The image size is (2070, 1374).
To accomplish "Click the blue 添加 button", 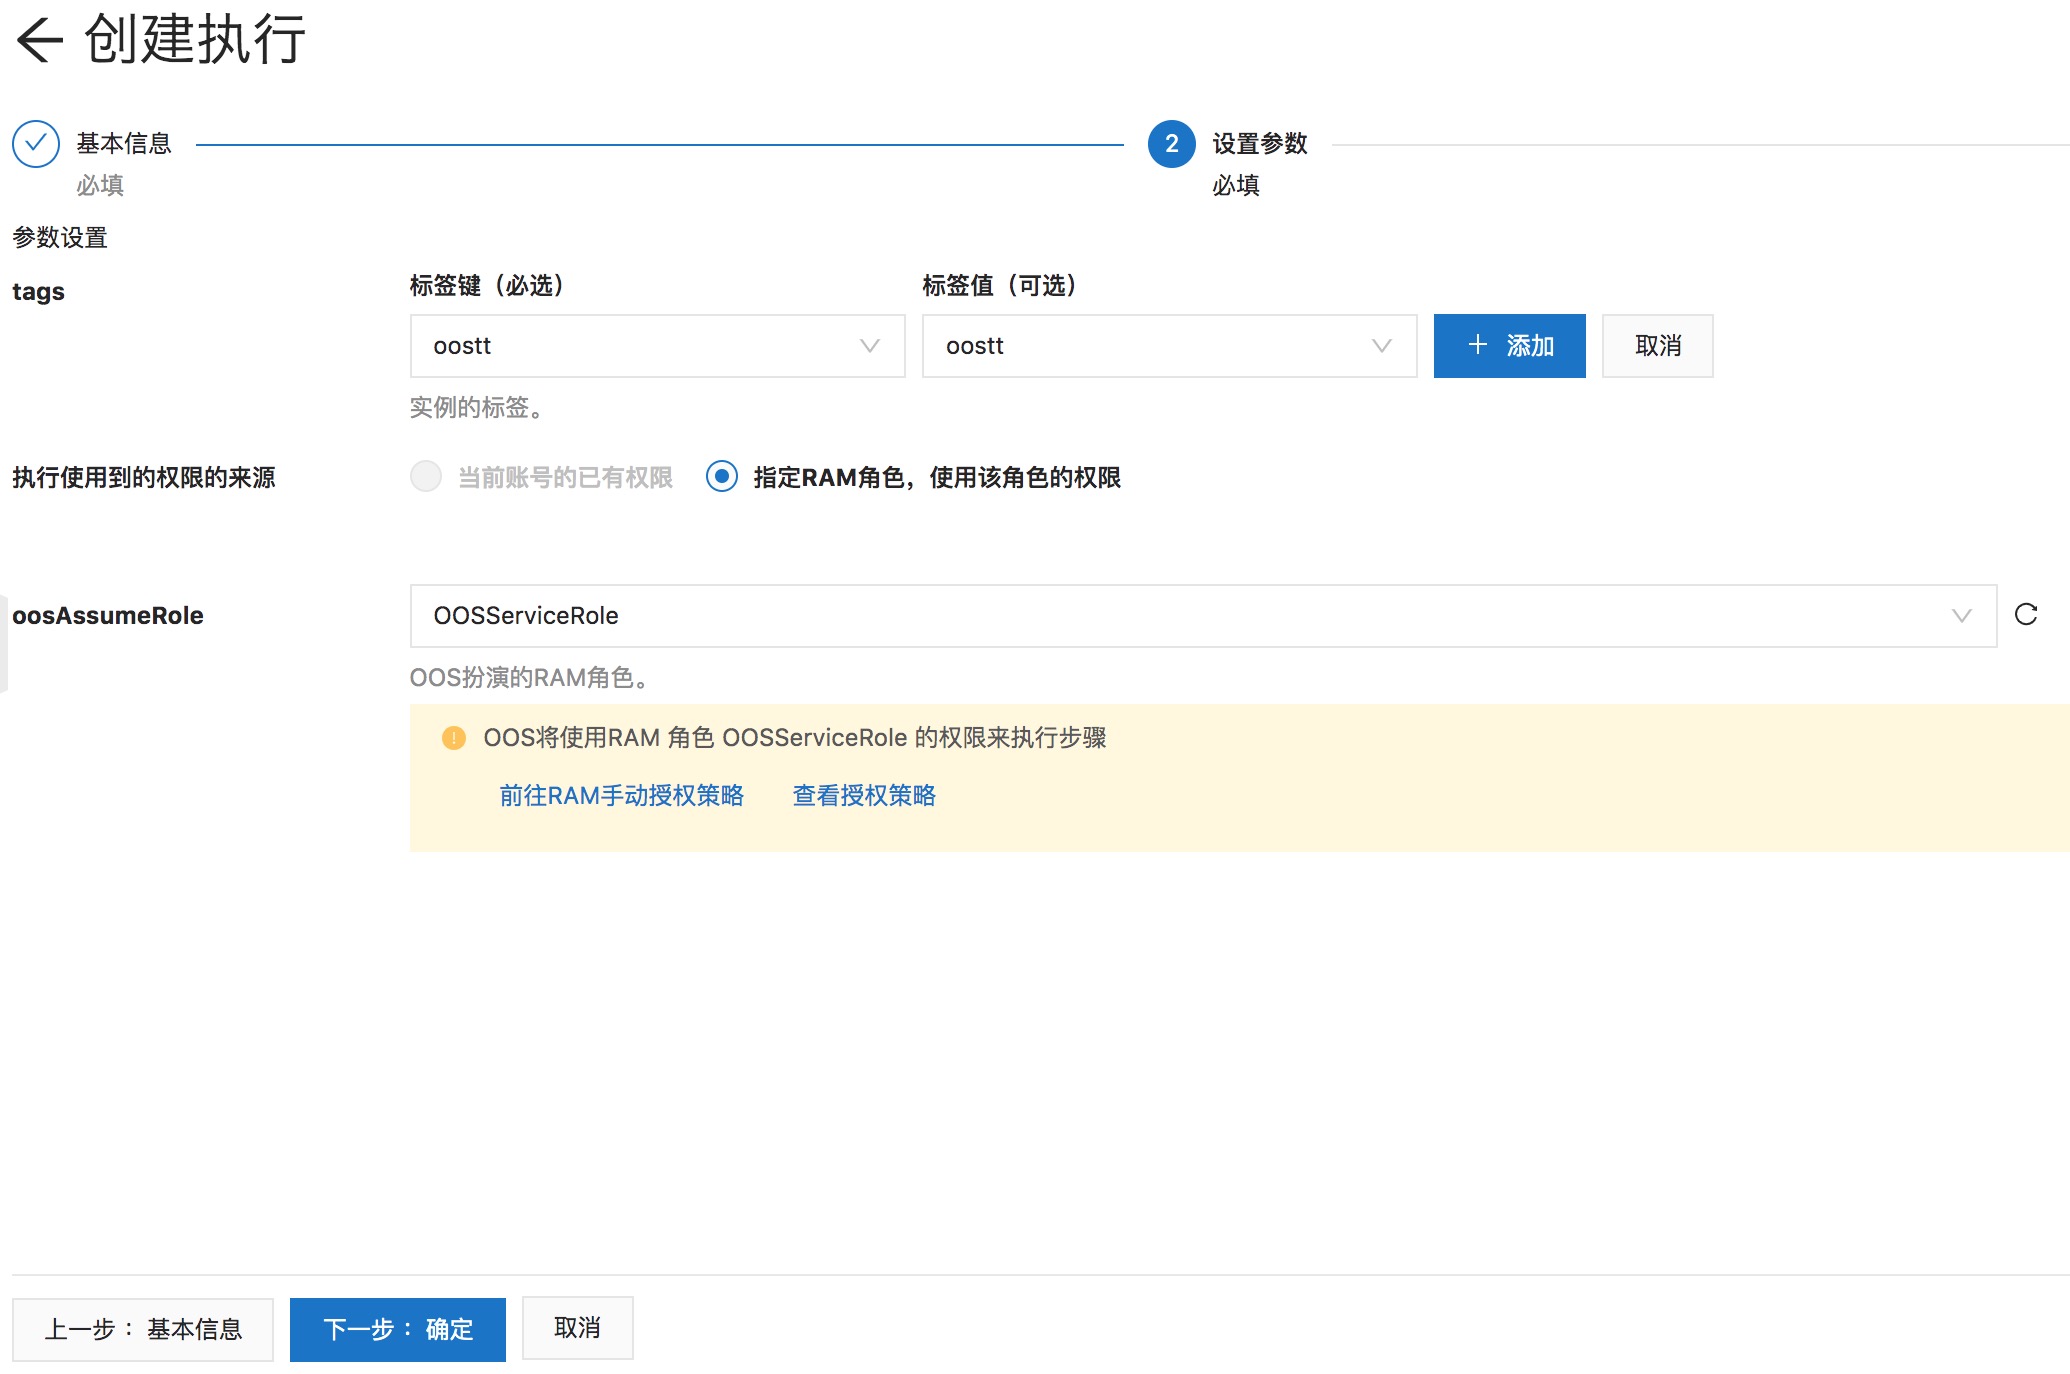I will (1509, 346).
